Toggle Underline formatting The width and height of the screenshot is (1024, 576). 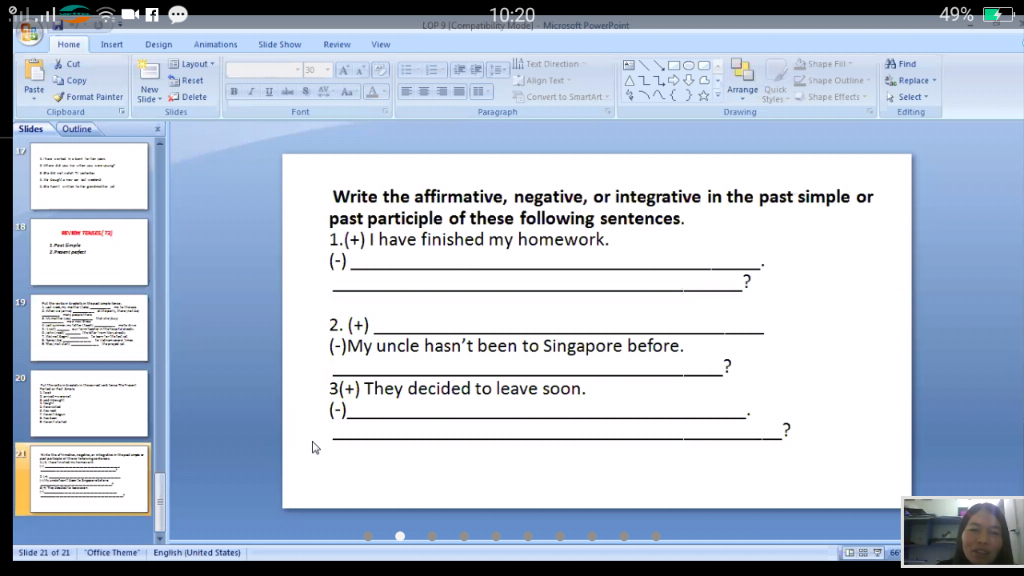coord(268,91)
